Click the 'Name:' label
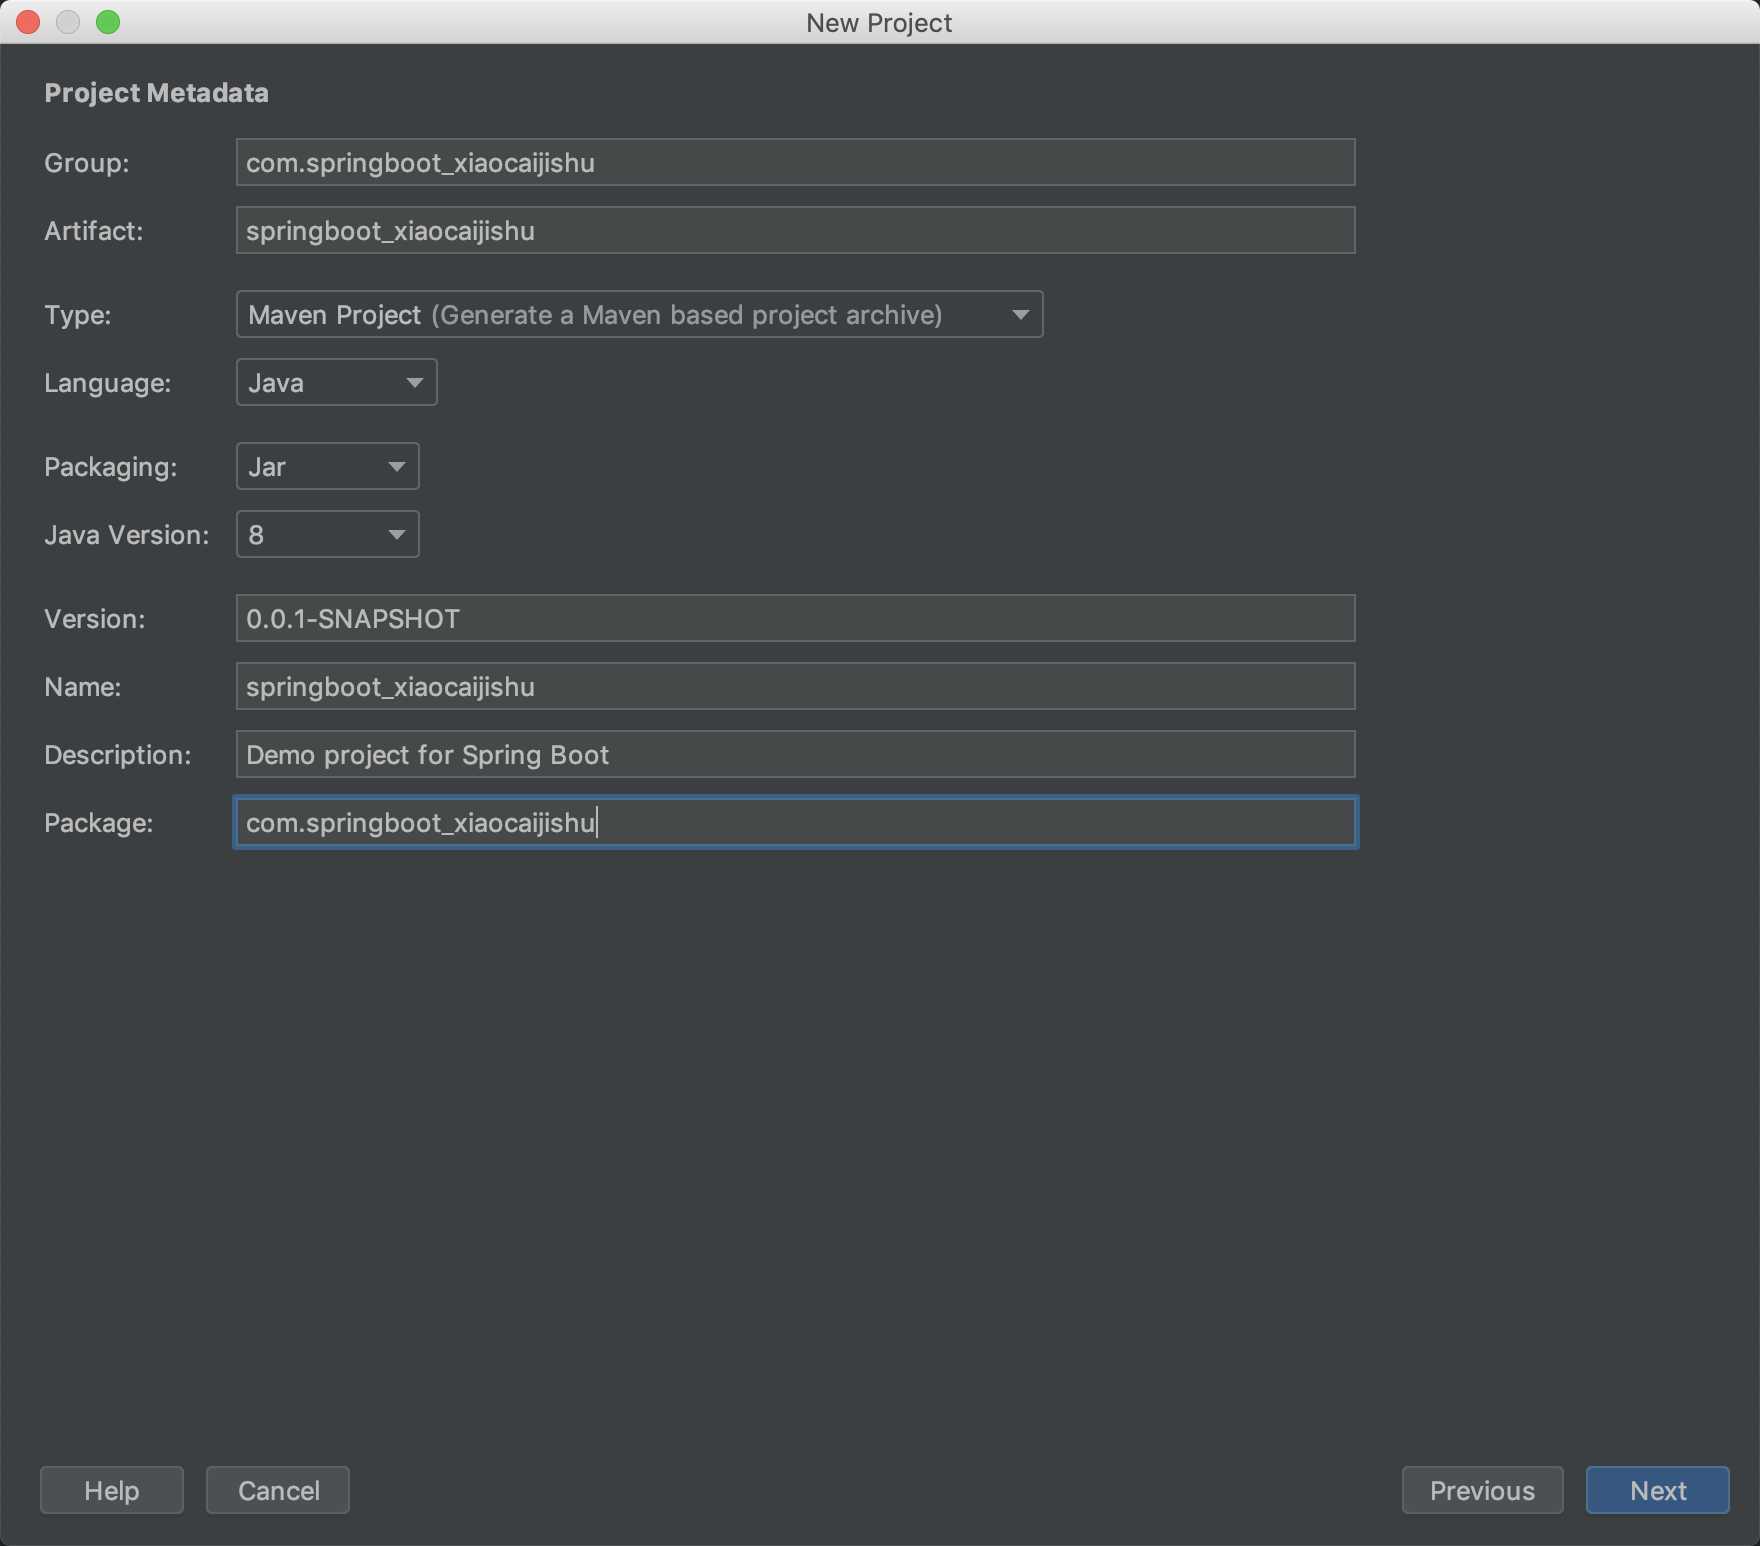 pyautogui.click(x=83, y=687)
